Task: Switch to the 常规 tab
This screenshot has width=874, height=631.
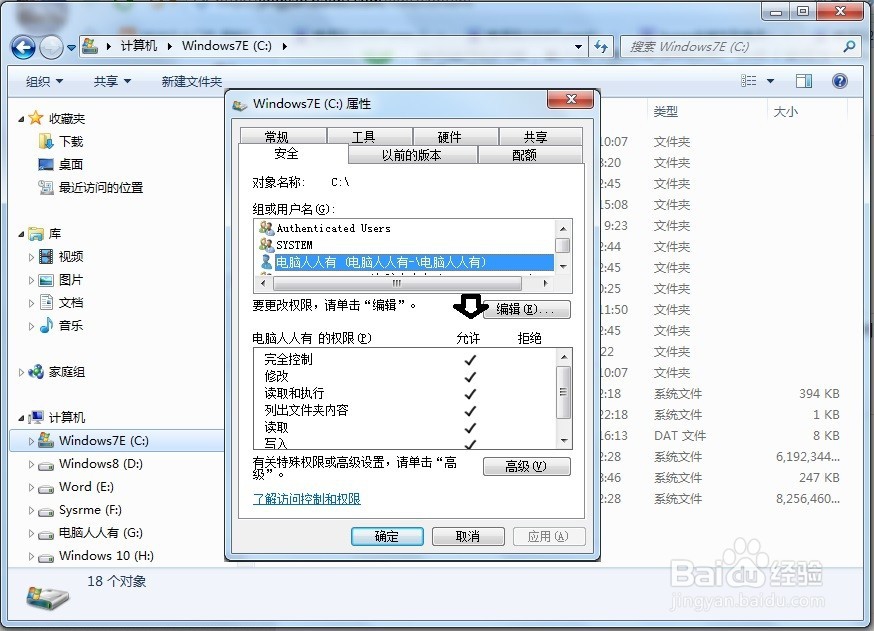Action: pos(283,137)
